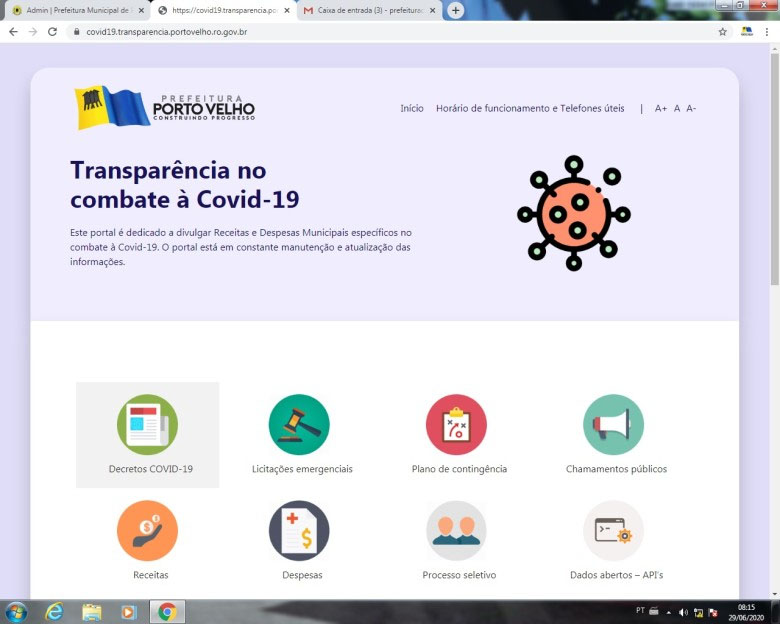
Task: Open Horário de funcionamento e Telefones úteis
Action: 530,108
